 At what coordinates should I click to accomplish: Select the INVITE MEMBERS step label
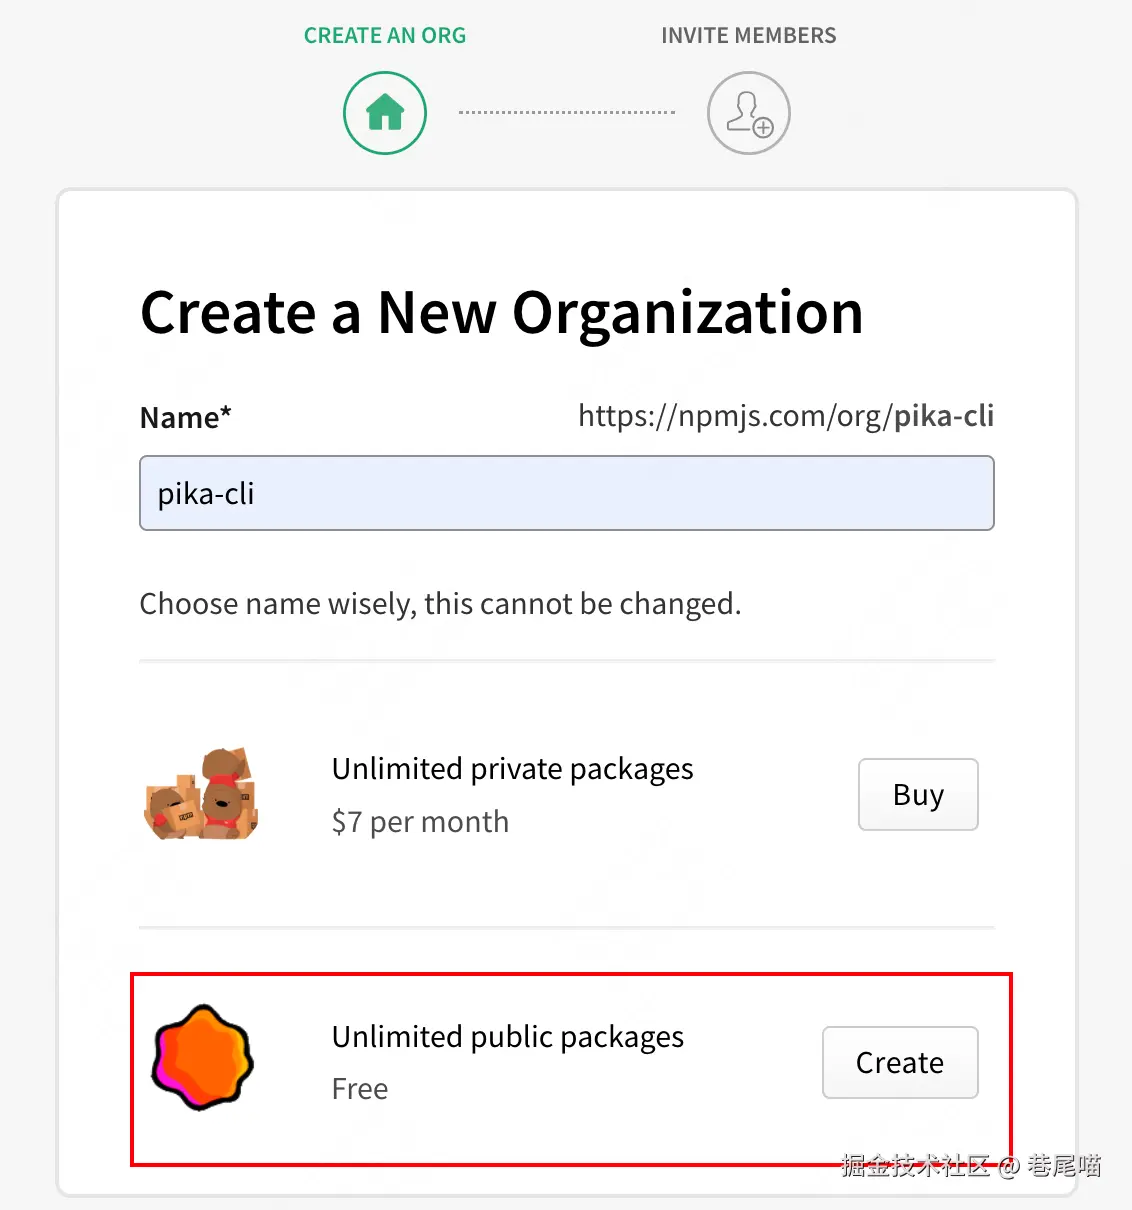pos(749,35)
